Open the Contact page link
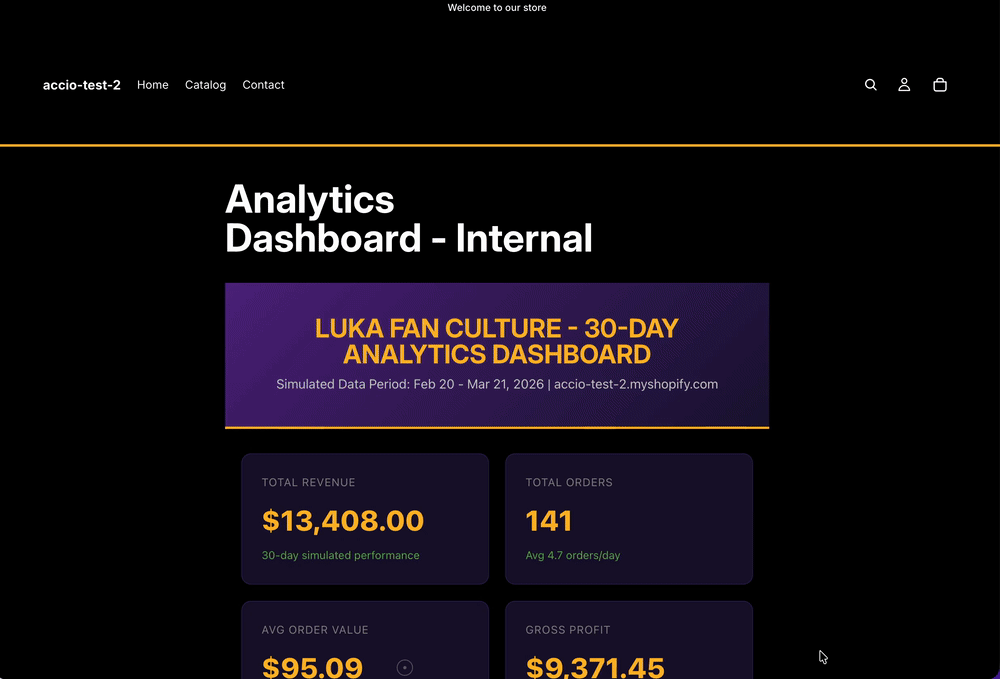This screenshot has width=1000, height=679. [263, 85]
